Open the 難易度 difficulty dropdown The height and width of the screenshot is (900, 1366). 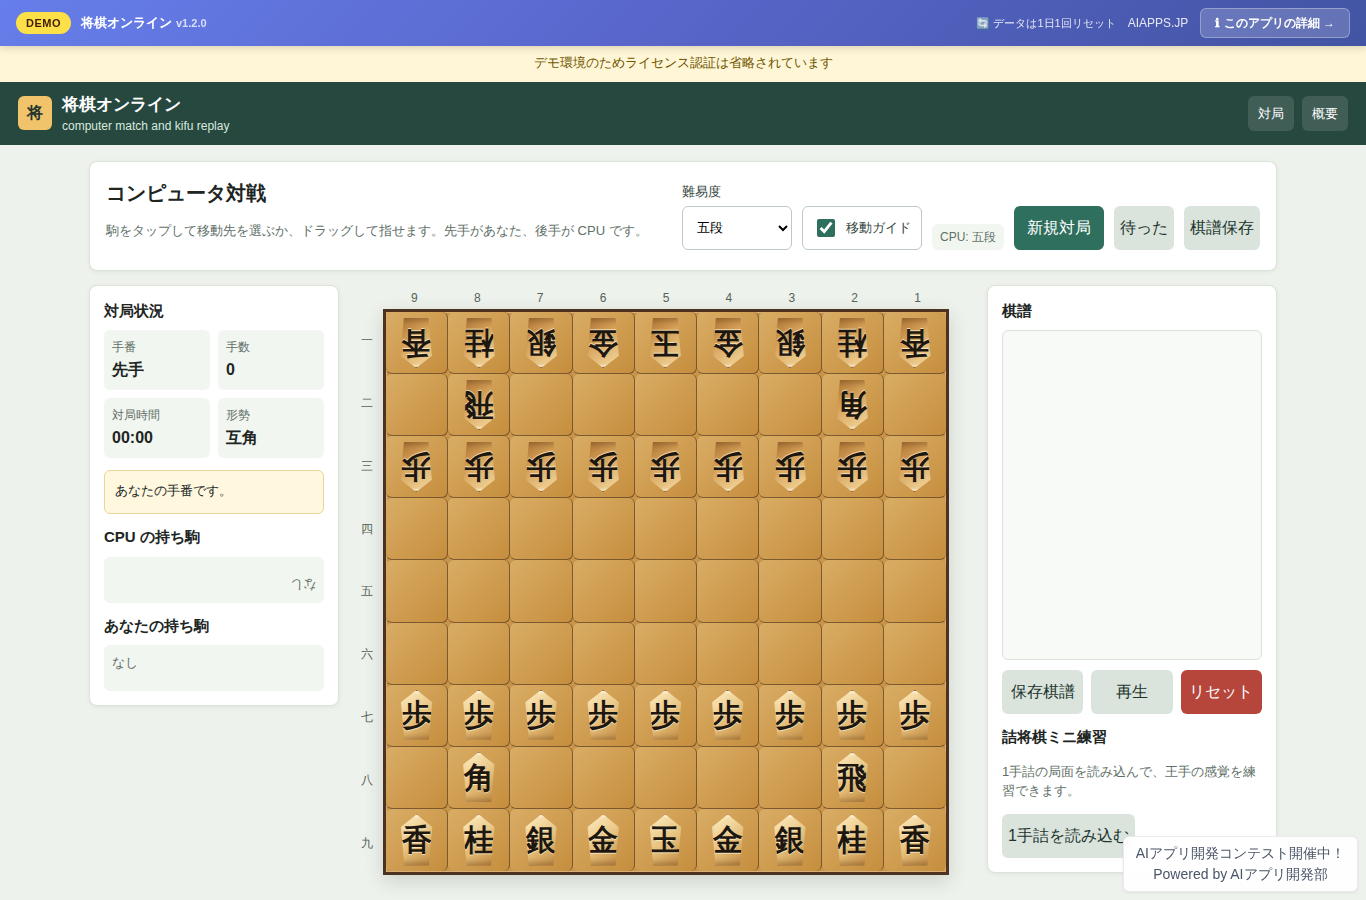[x=737, y=228]
